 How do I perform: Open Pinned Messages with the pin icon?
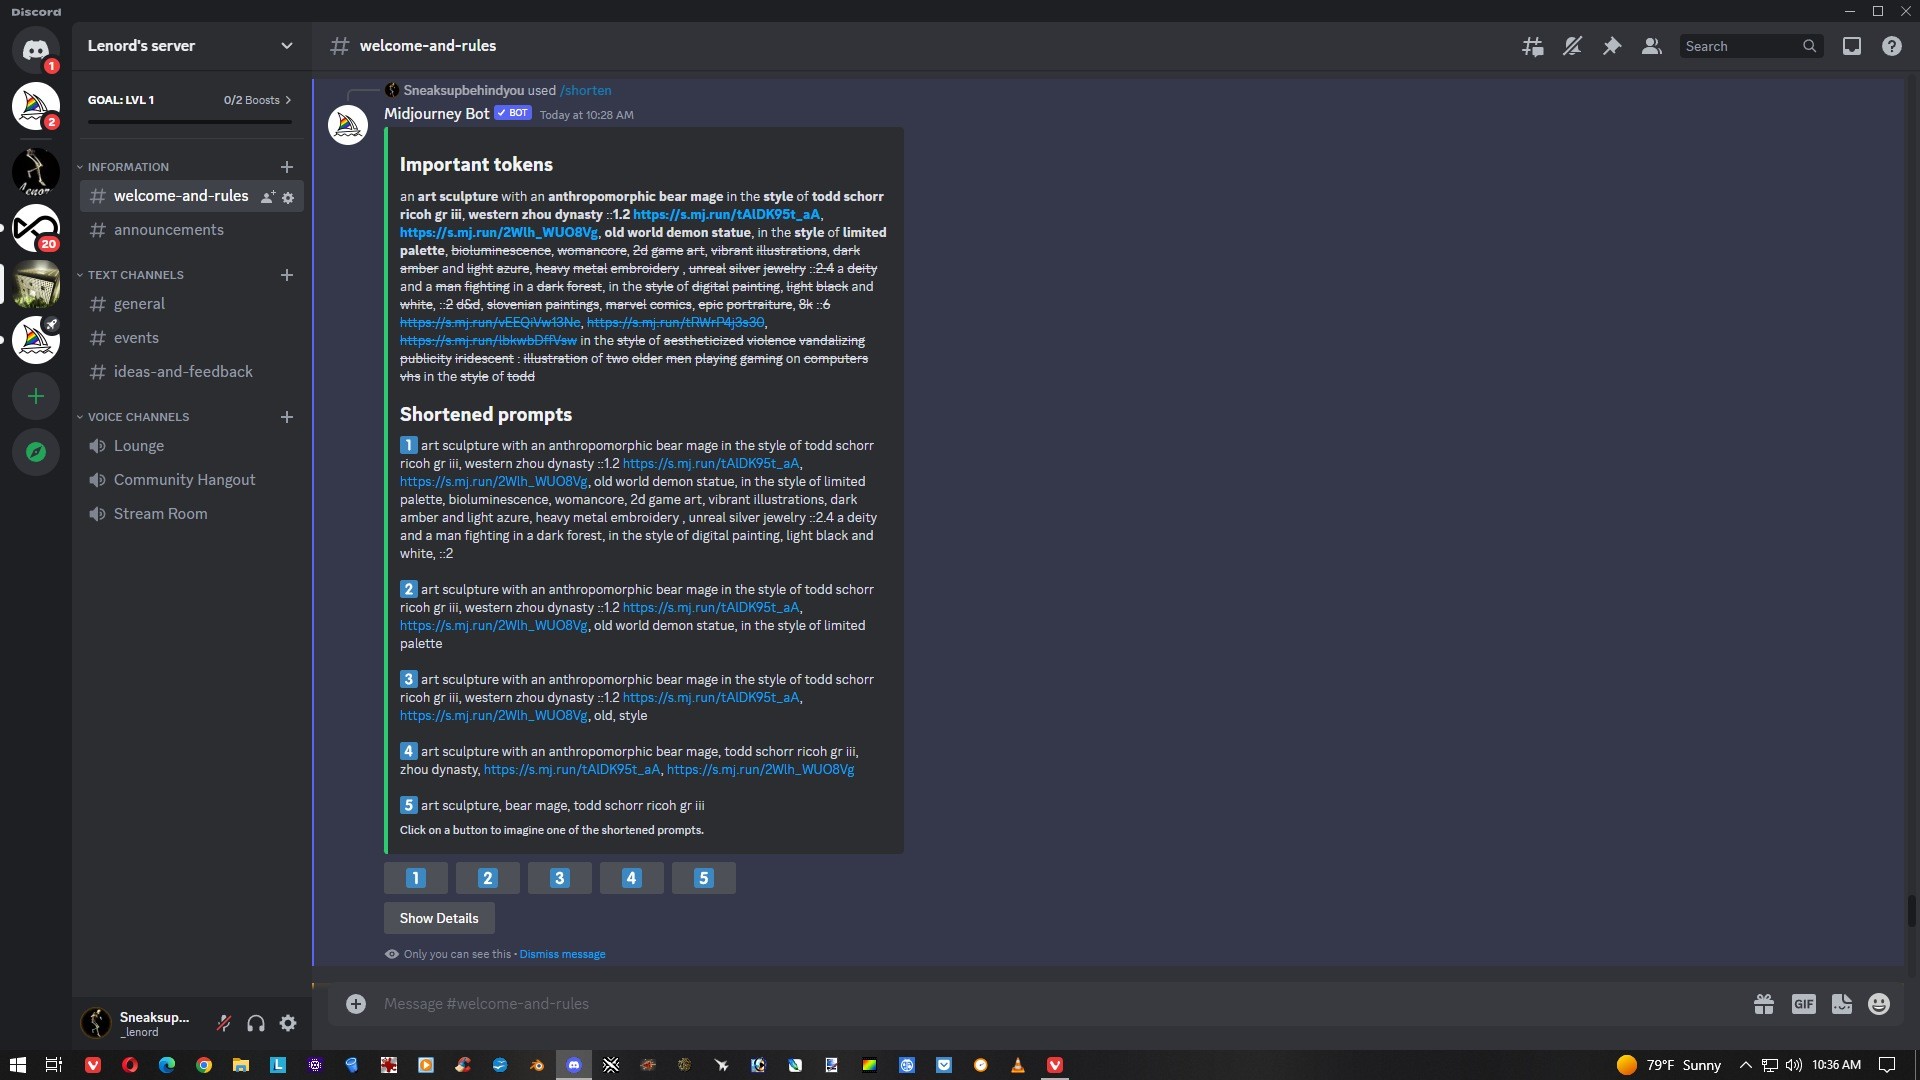[1612, 46]
